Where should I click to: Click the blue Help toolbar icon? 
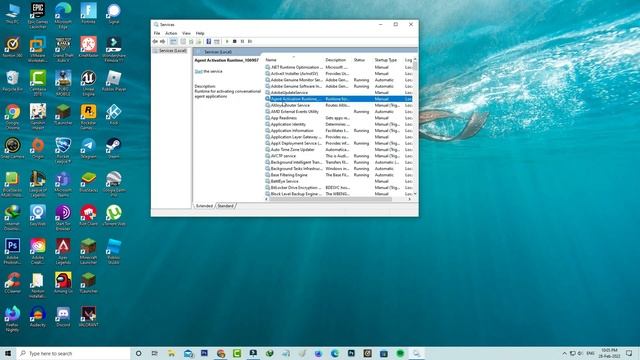(209, 41)
